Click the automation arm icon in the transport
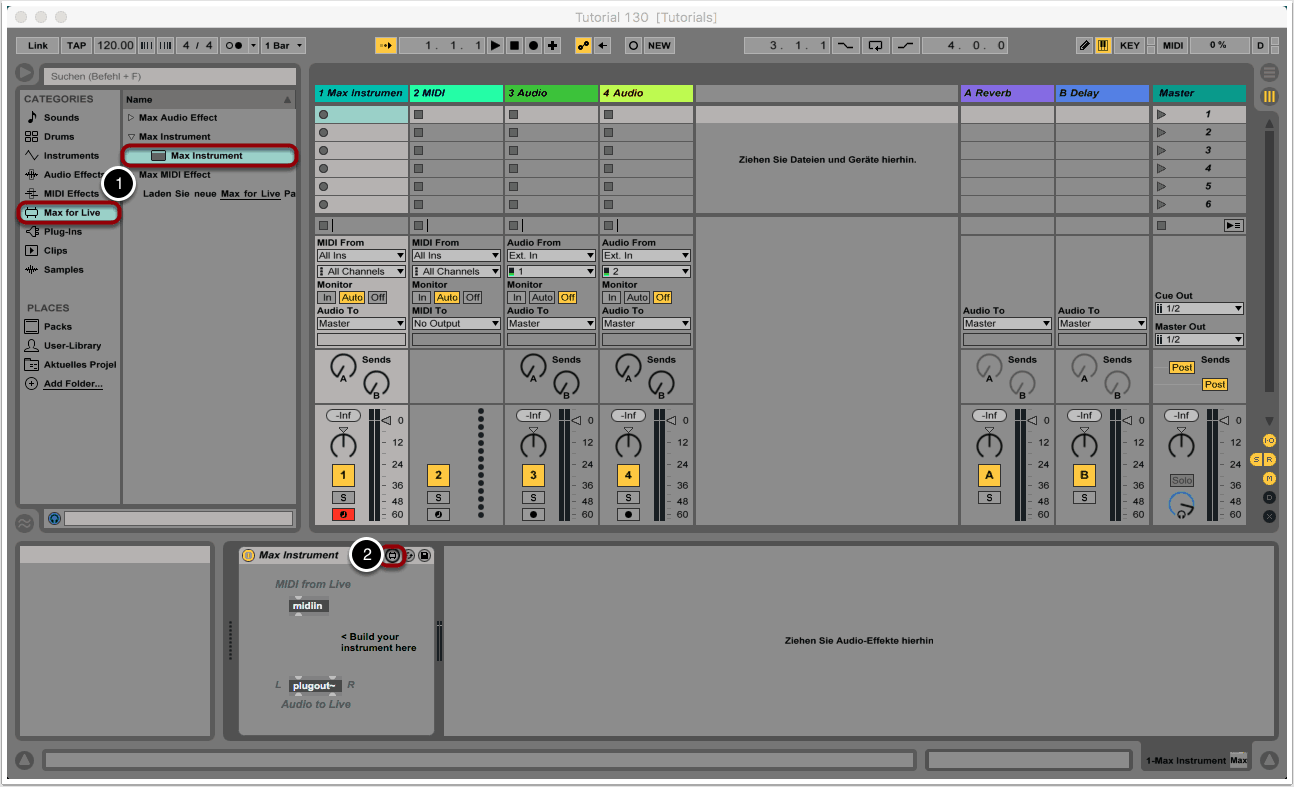 pyautogui.click(x=584, y=46)
